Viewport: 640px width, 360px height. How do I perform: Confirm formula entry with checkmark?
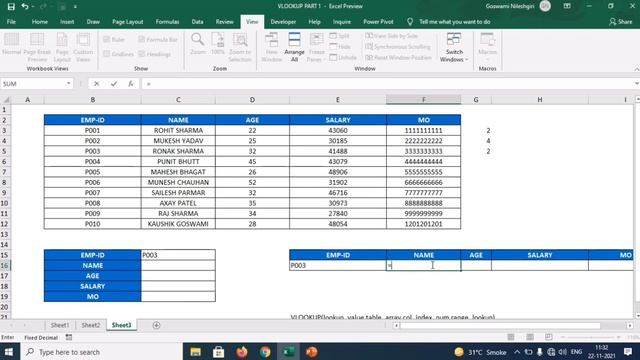(x=114, y=84)
